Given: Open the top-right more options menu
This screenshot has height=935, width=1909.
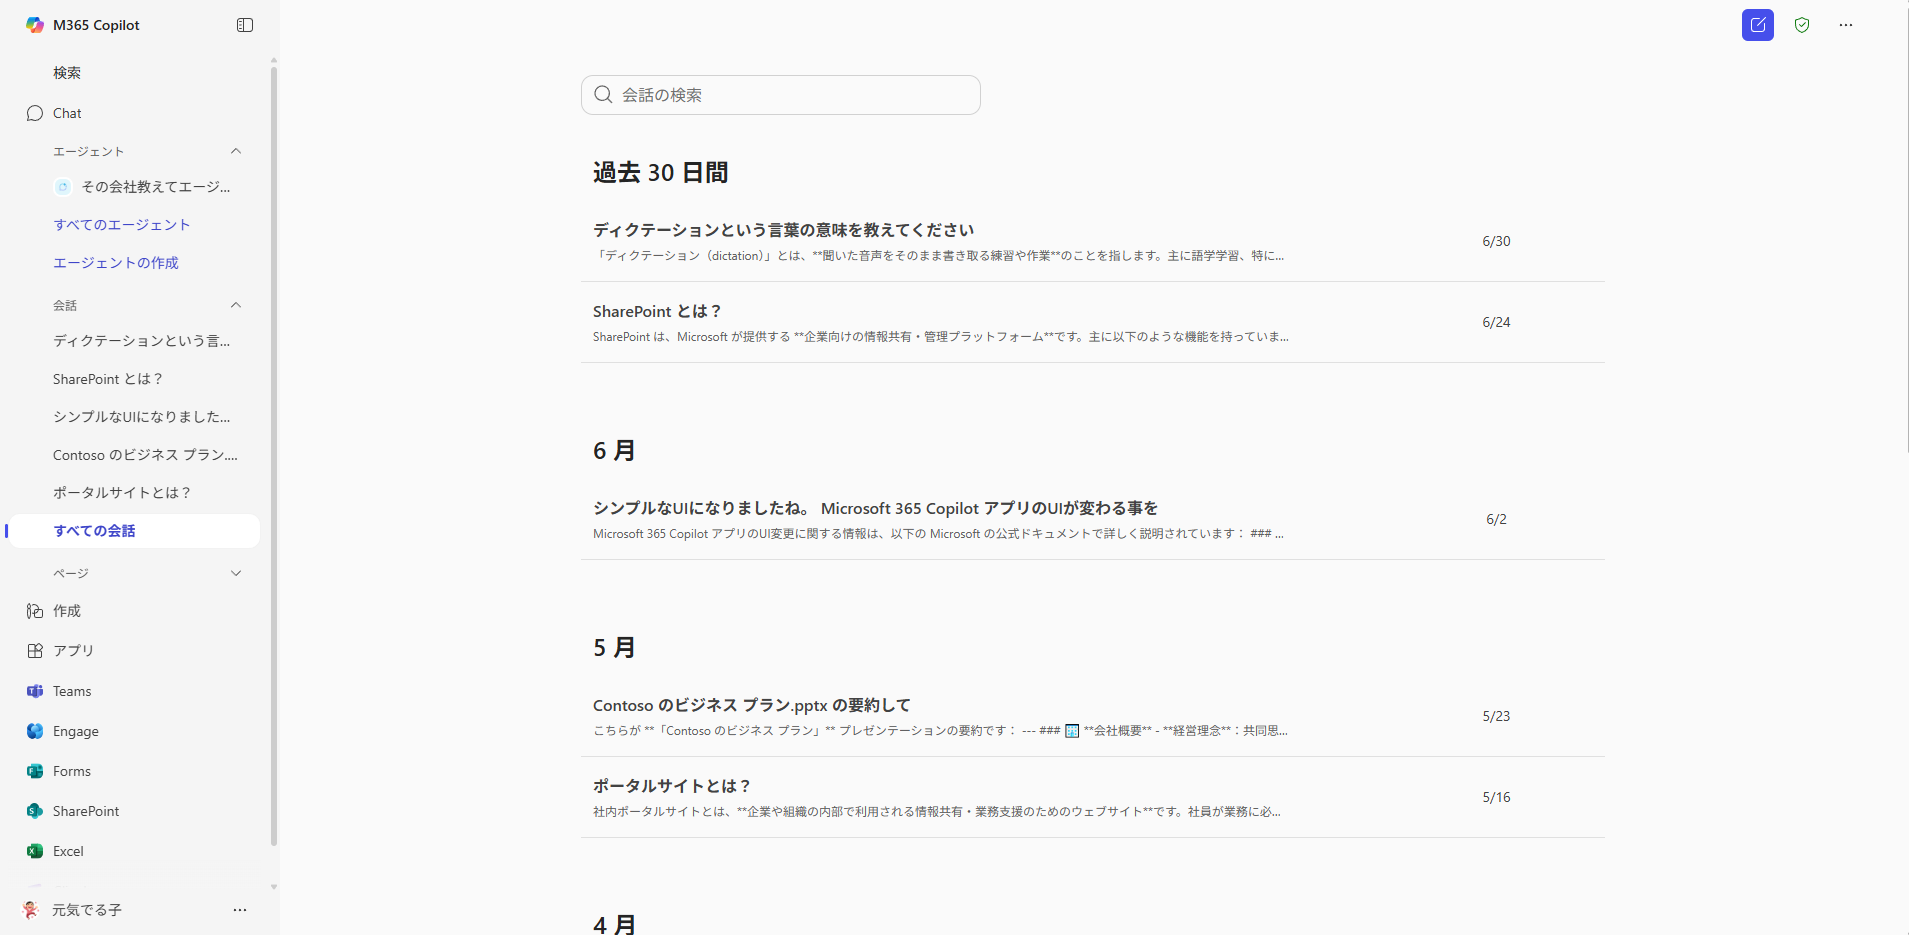Looking at the screenshot, I should pyautogui.click(x=1846, y=25).
